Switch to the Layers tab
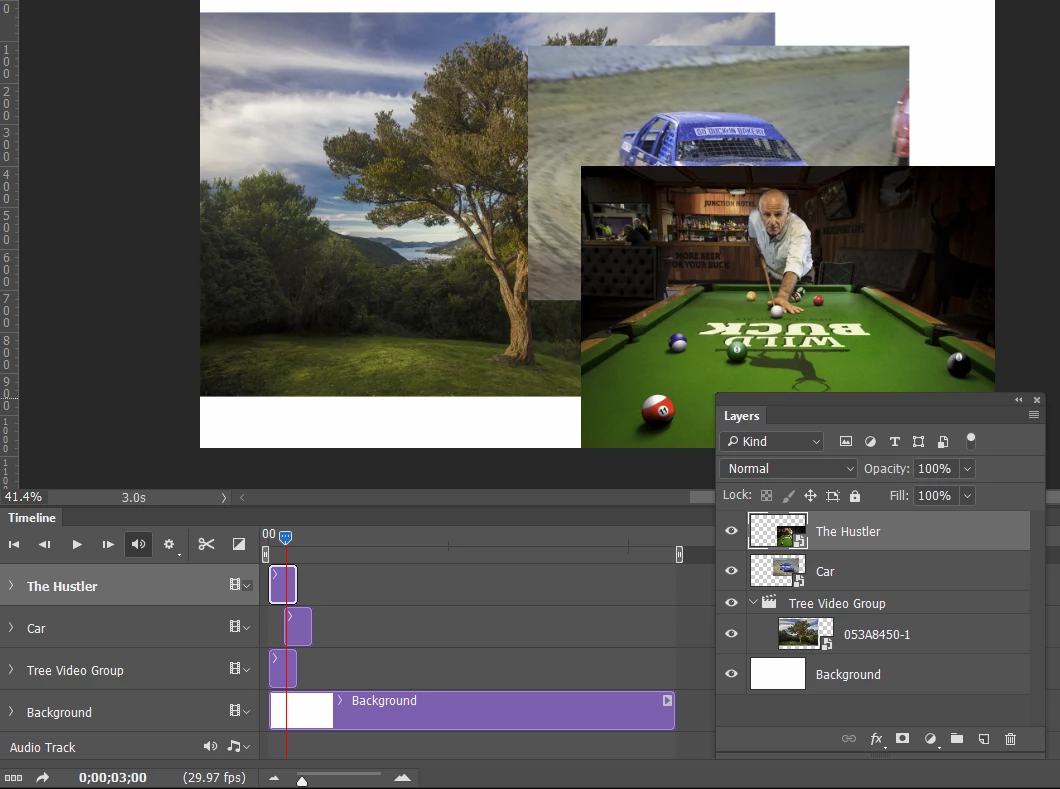Screen dimensions: 1060x789 742,416
